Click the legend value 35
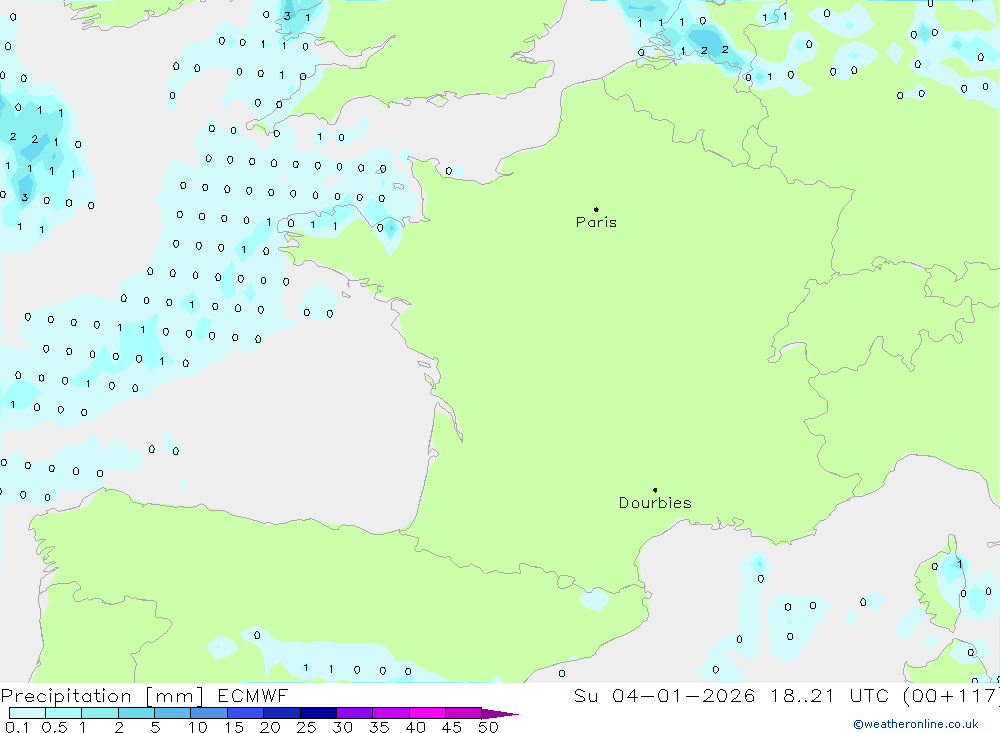The image size is (1000, 733). [x=379, y=727]
